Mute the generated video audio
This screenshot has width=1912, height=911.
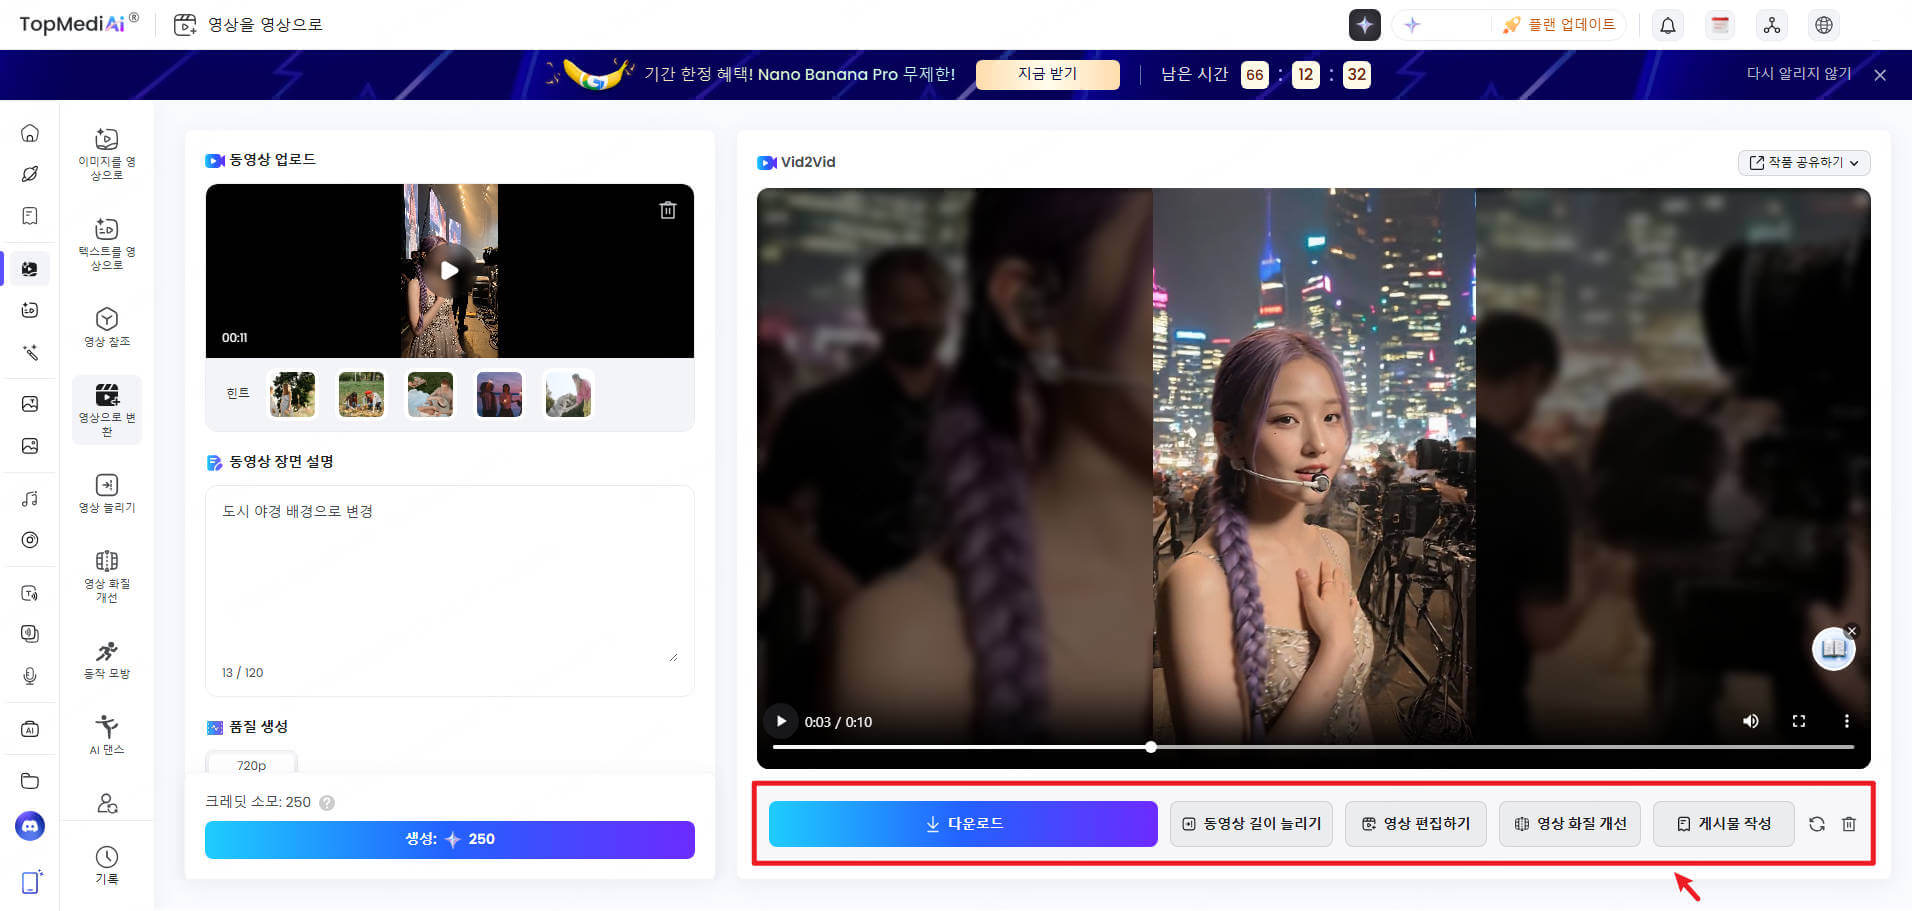tap(1751, 721)
